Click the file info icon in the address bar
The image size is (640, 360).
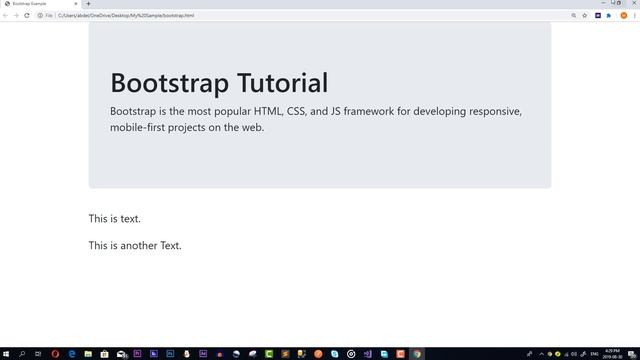tap(40, 16)
